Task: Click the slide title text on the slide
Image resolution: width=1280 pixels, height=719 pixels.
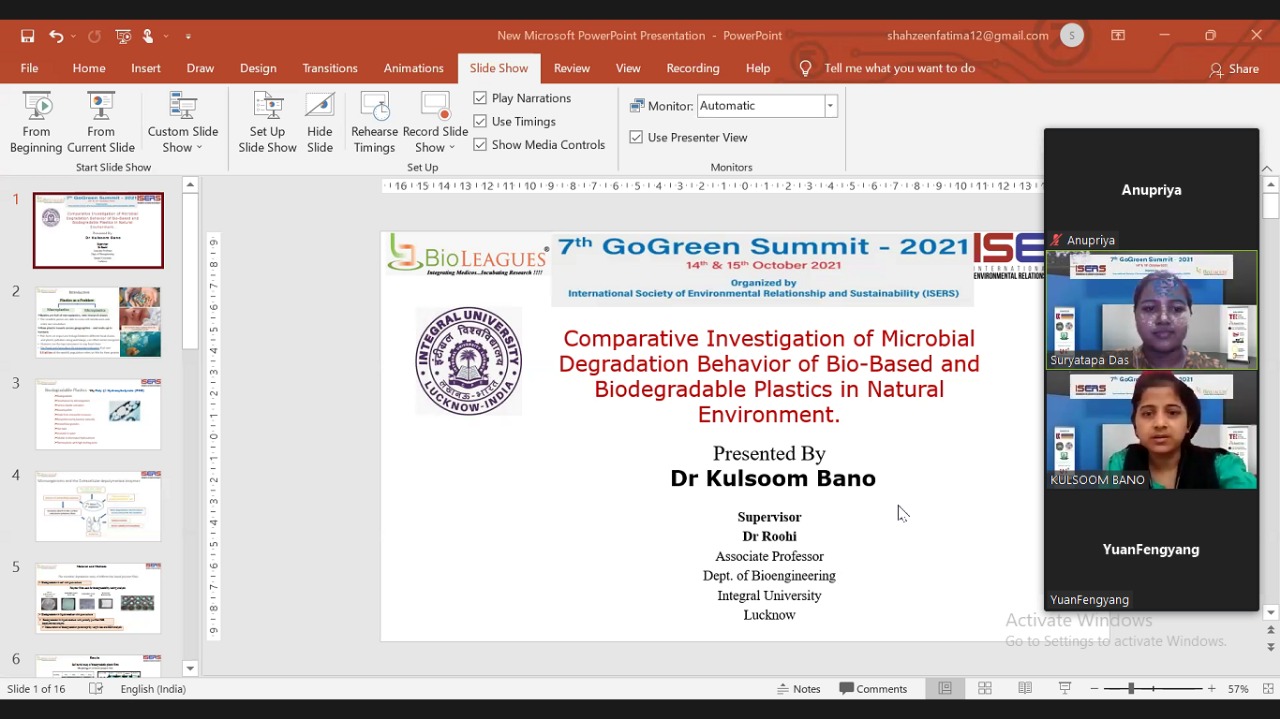Action: tap(769, 376)
